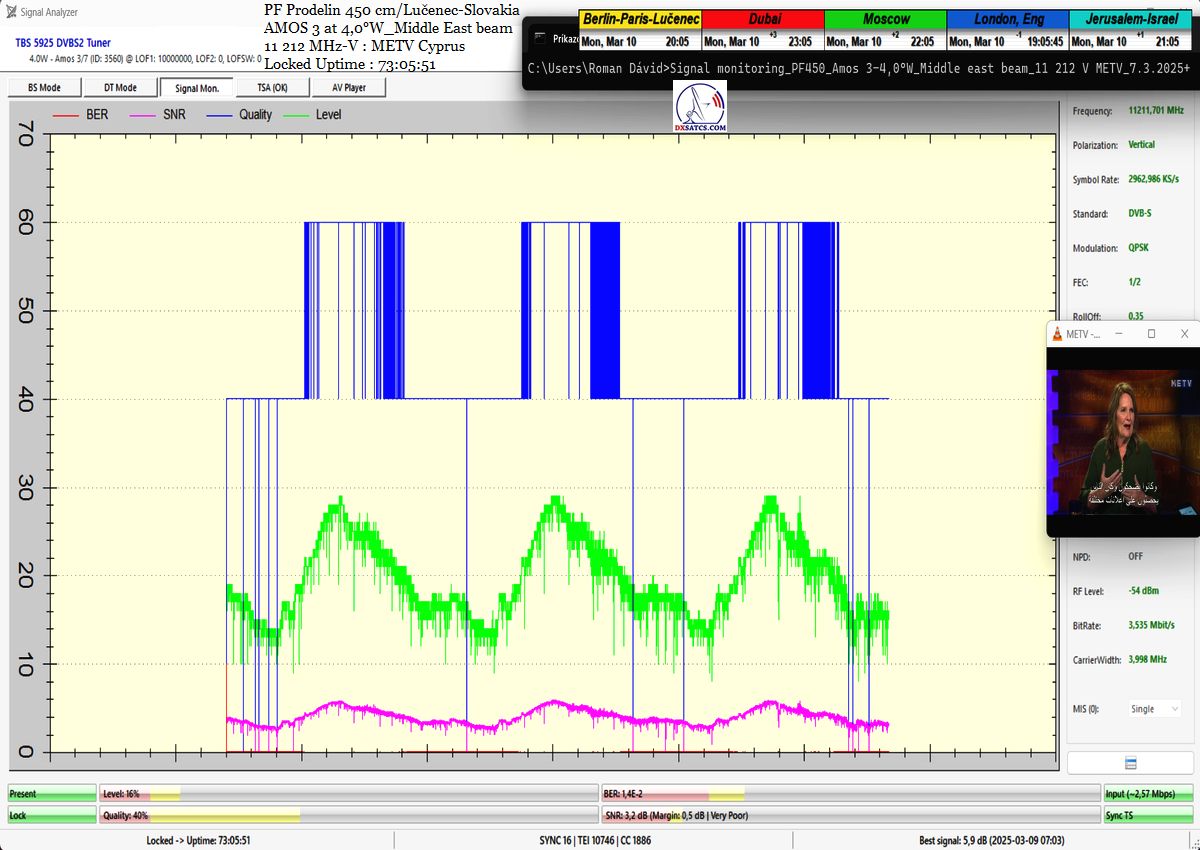
Task: Click the Quality 40% progress bar
Action: 348,816
